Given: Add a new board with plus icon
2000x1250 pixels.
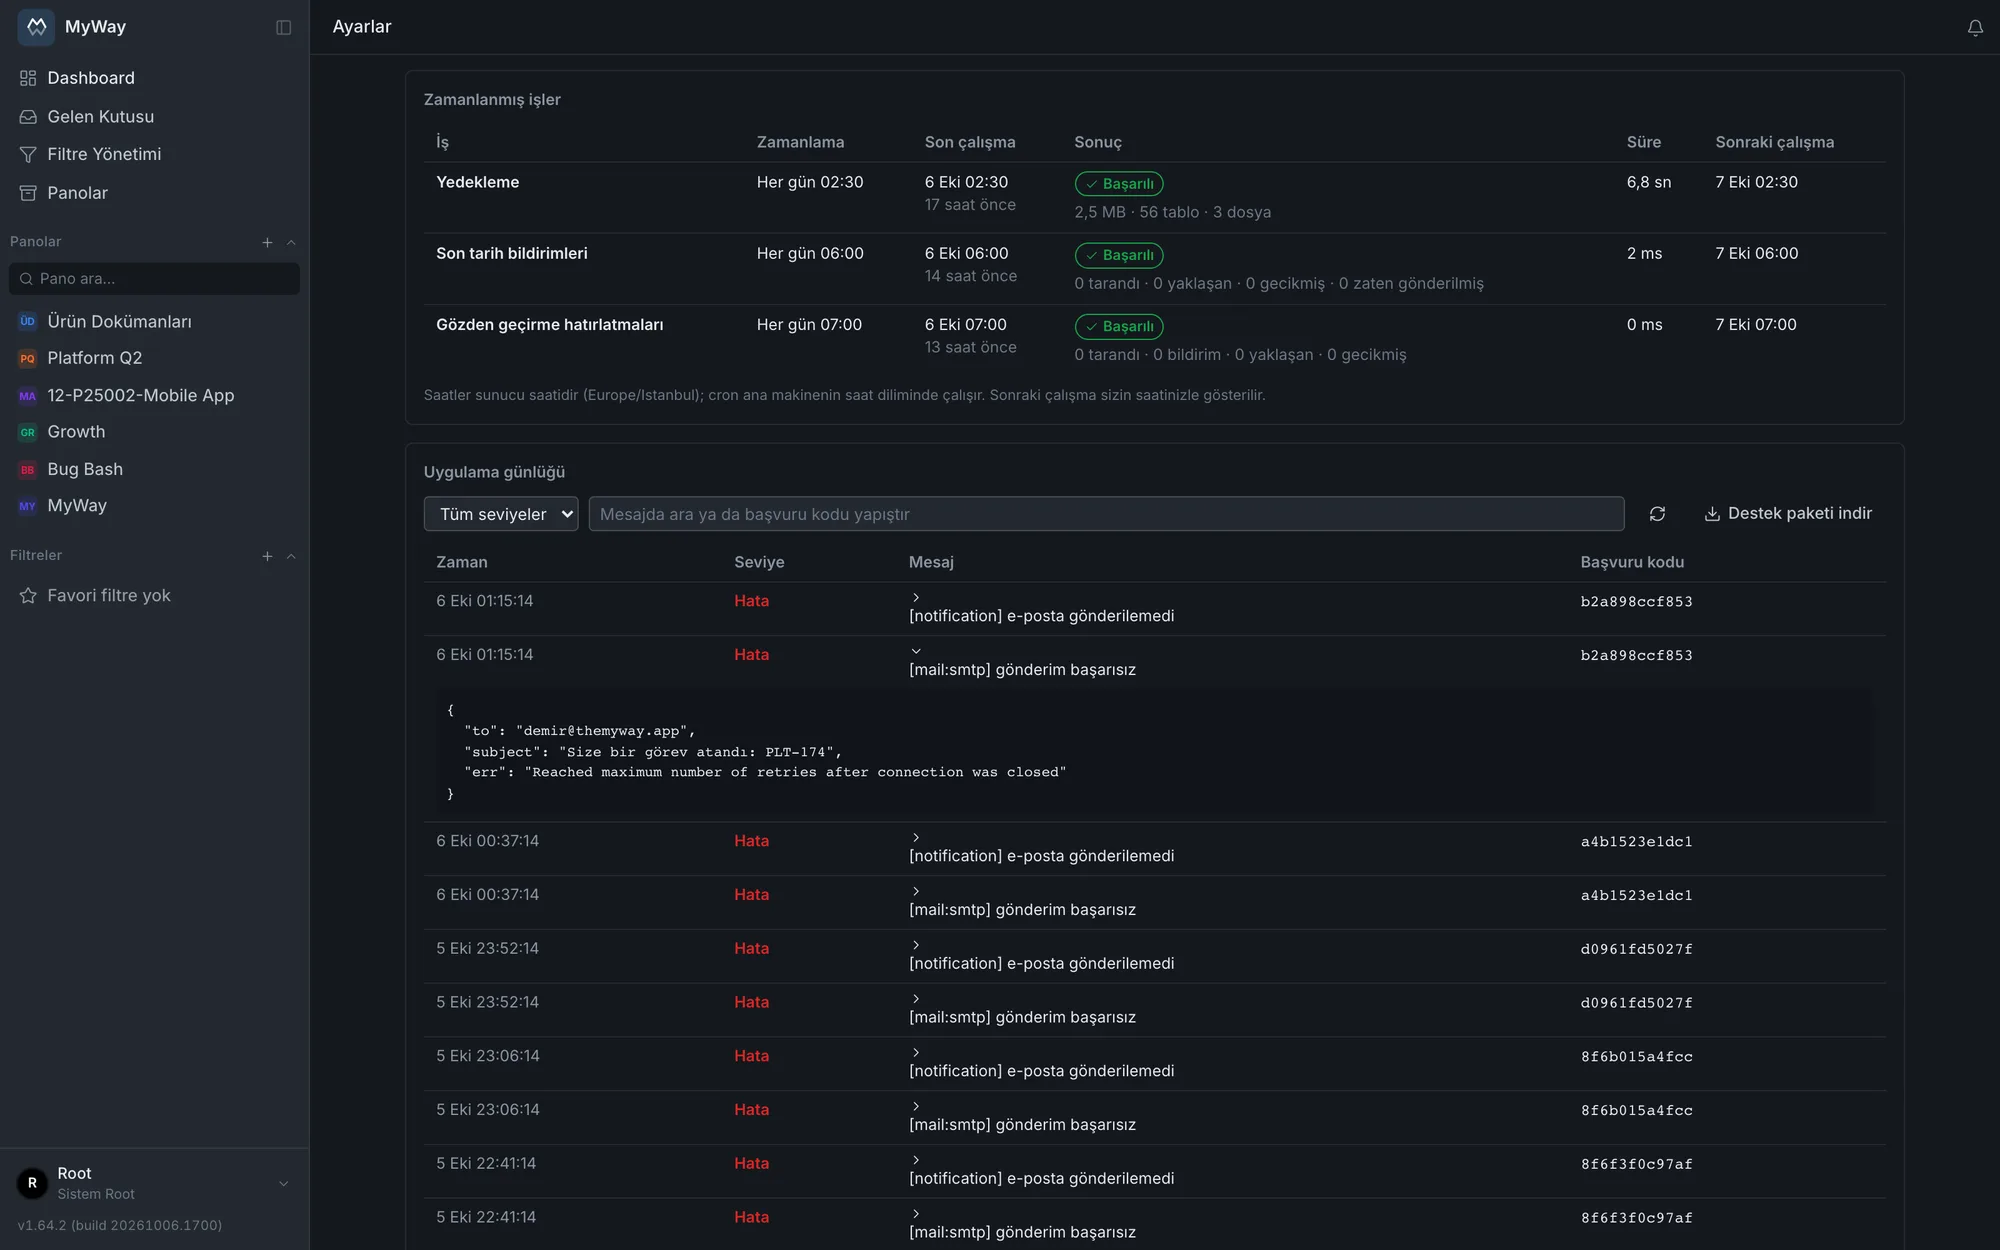Looking at the screenshot, I should click(x=267, y=242).
